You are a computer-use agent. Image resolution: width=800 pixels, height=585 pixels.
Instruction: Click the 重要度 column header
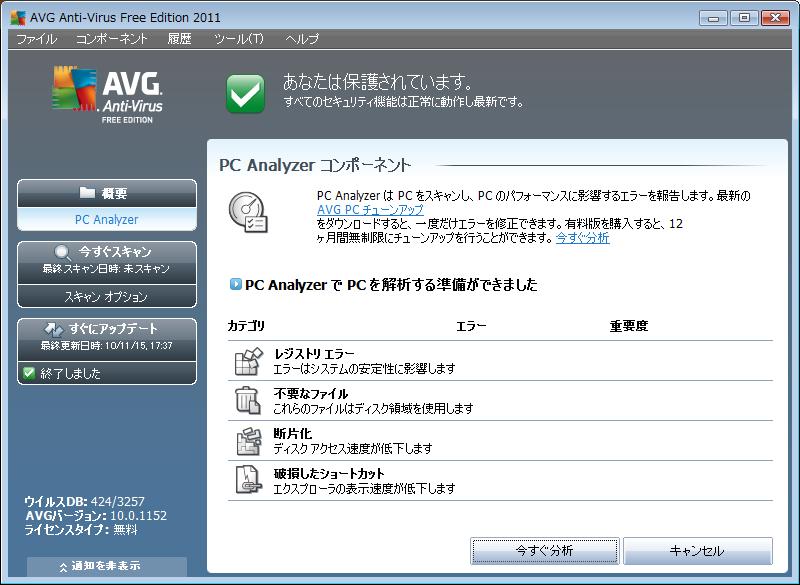point(629,325)
